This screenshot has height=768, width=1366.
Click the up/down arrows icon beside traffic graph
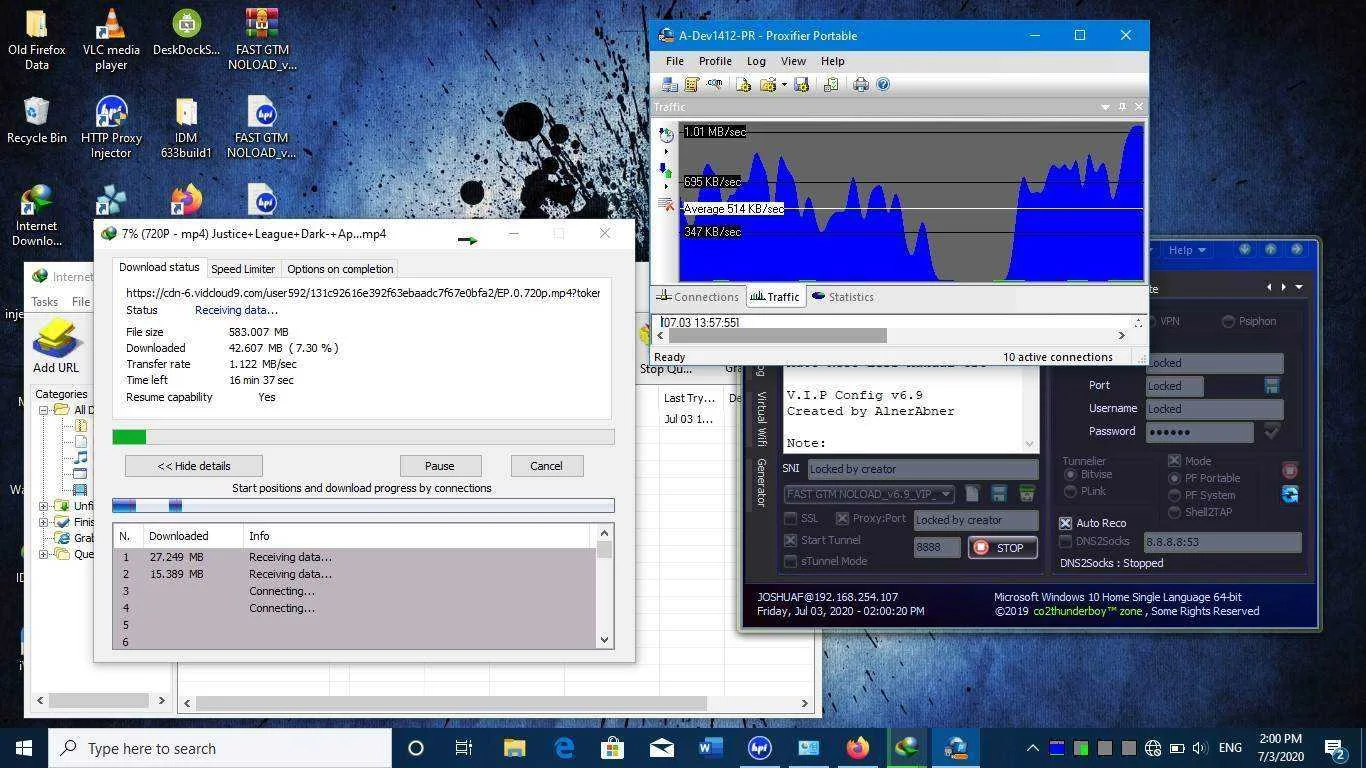pyautogui.click(x=666, y=171)
